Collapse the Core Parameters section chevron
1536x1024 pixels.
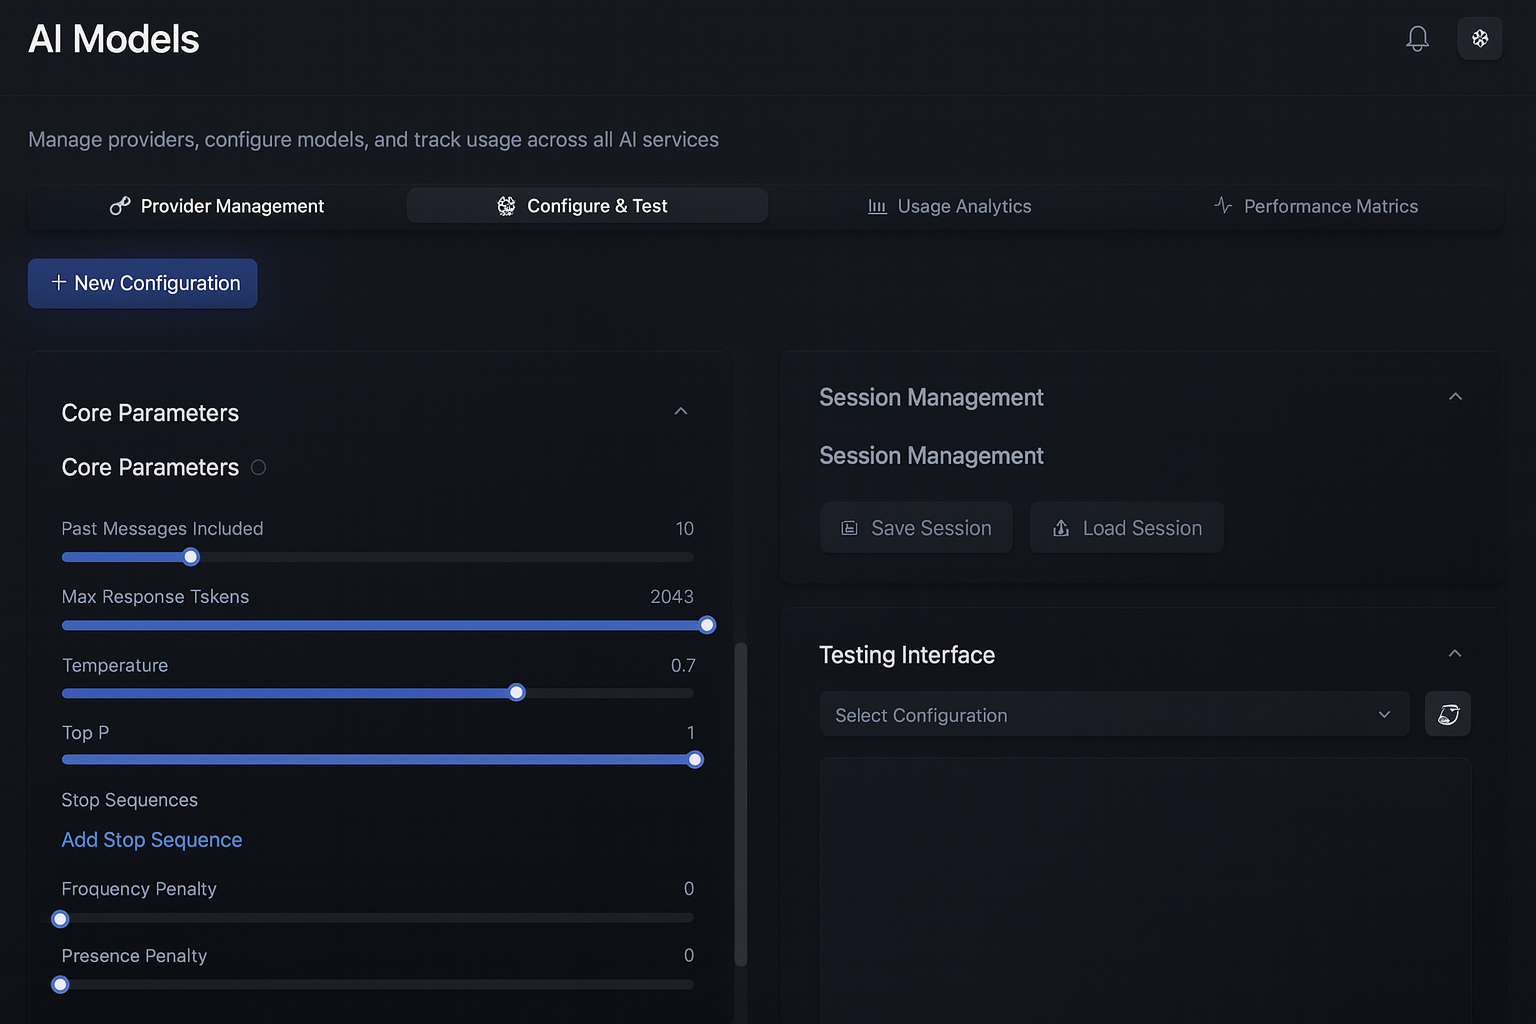[680, 412]
